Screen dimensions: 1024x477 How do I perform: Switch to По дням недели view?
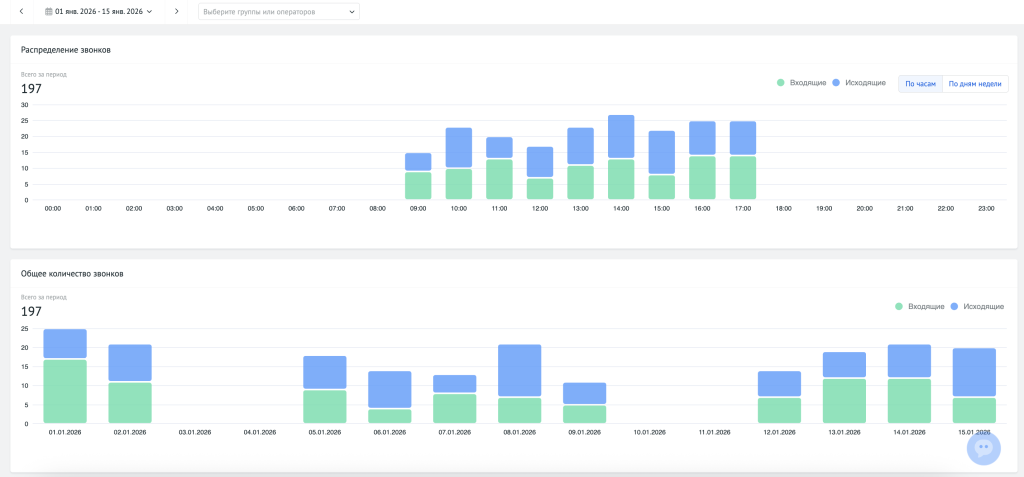[975, 84]
